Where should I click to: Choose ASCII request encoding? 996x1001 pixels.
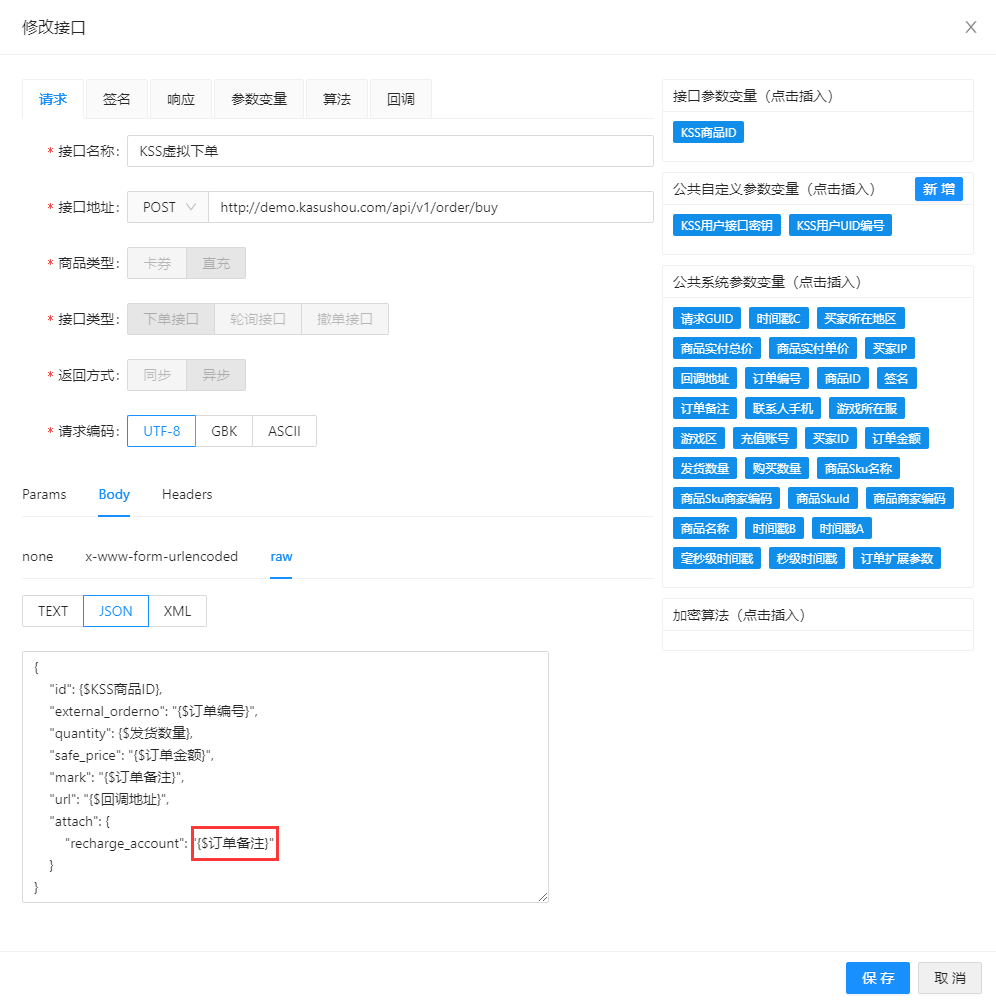284,431
